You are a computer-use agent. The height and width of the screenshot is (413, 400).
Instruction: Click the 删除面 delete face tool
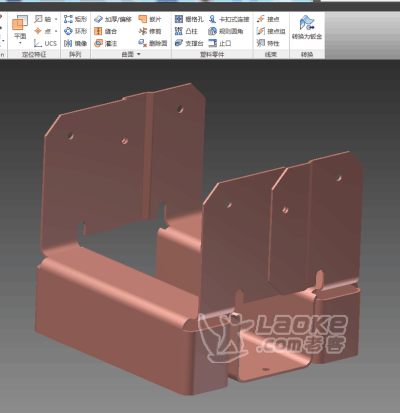click(153, 43)
